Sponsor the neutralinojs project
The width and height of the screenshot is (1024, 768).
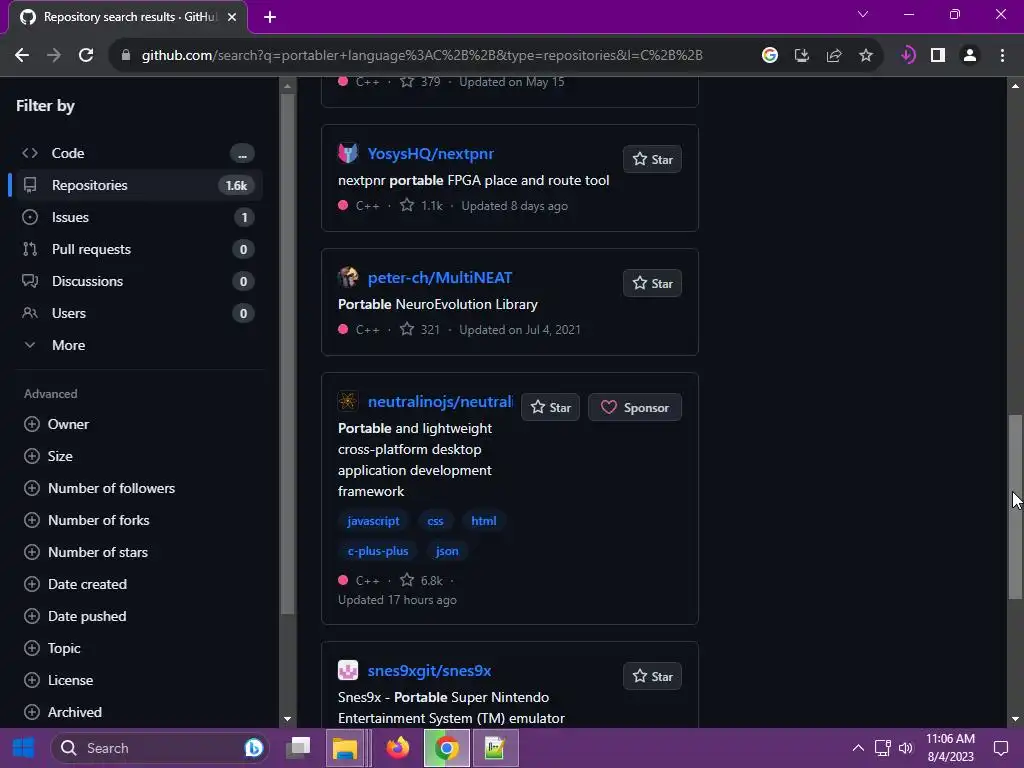point(635,408)
